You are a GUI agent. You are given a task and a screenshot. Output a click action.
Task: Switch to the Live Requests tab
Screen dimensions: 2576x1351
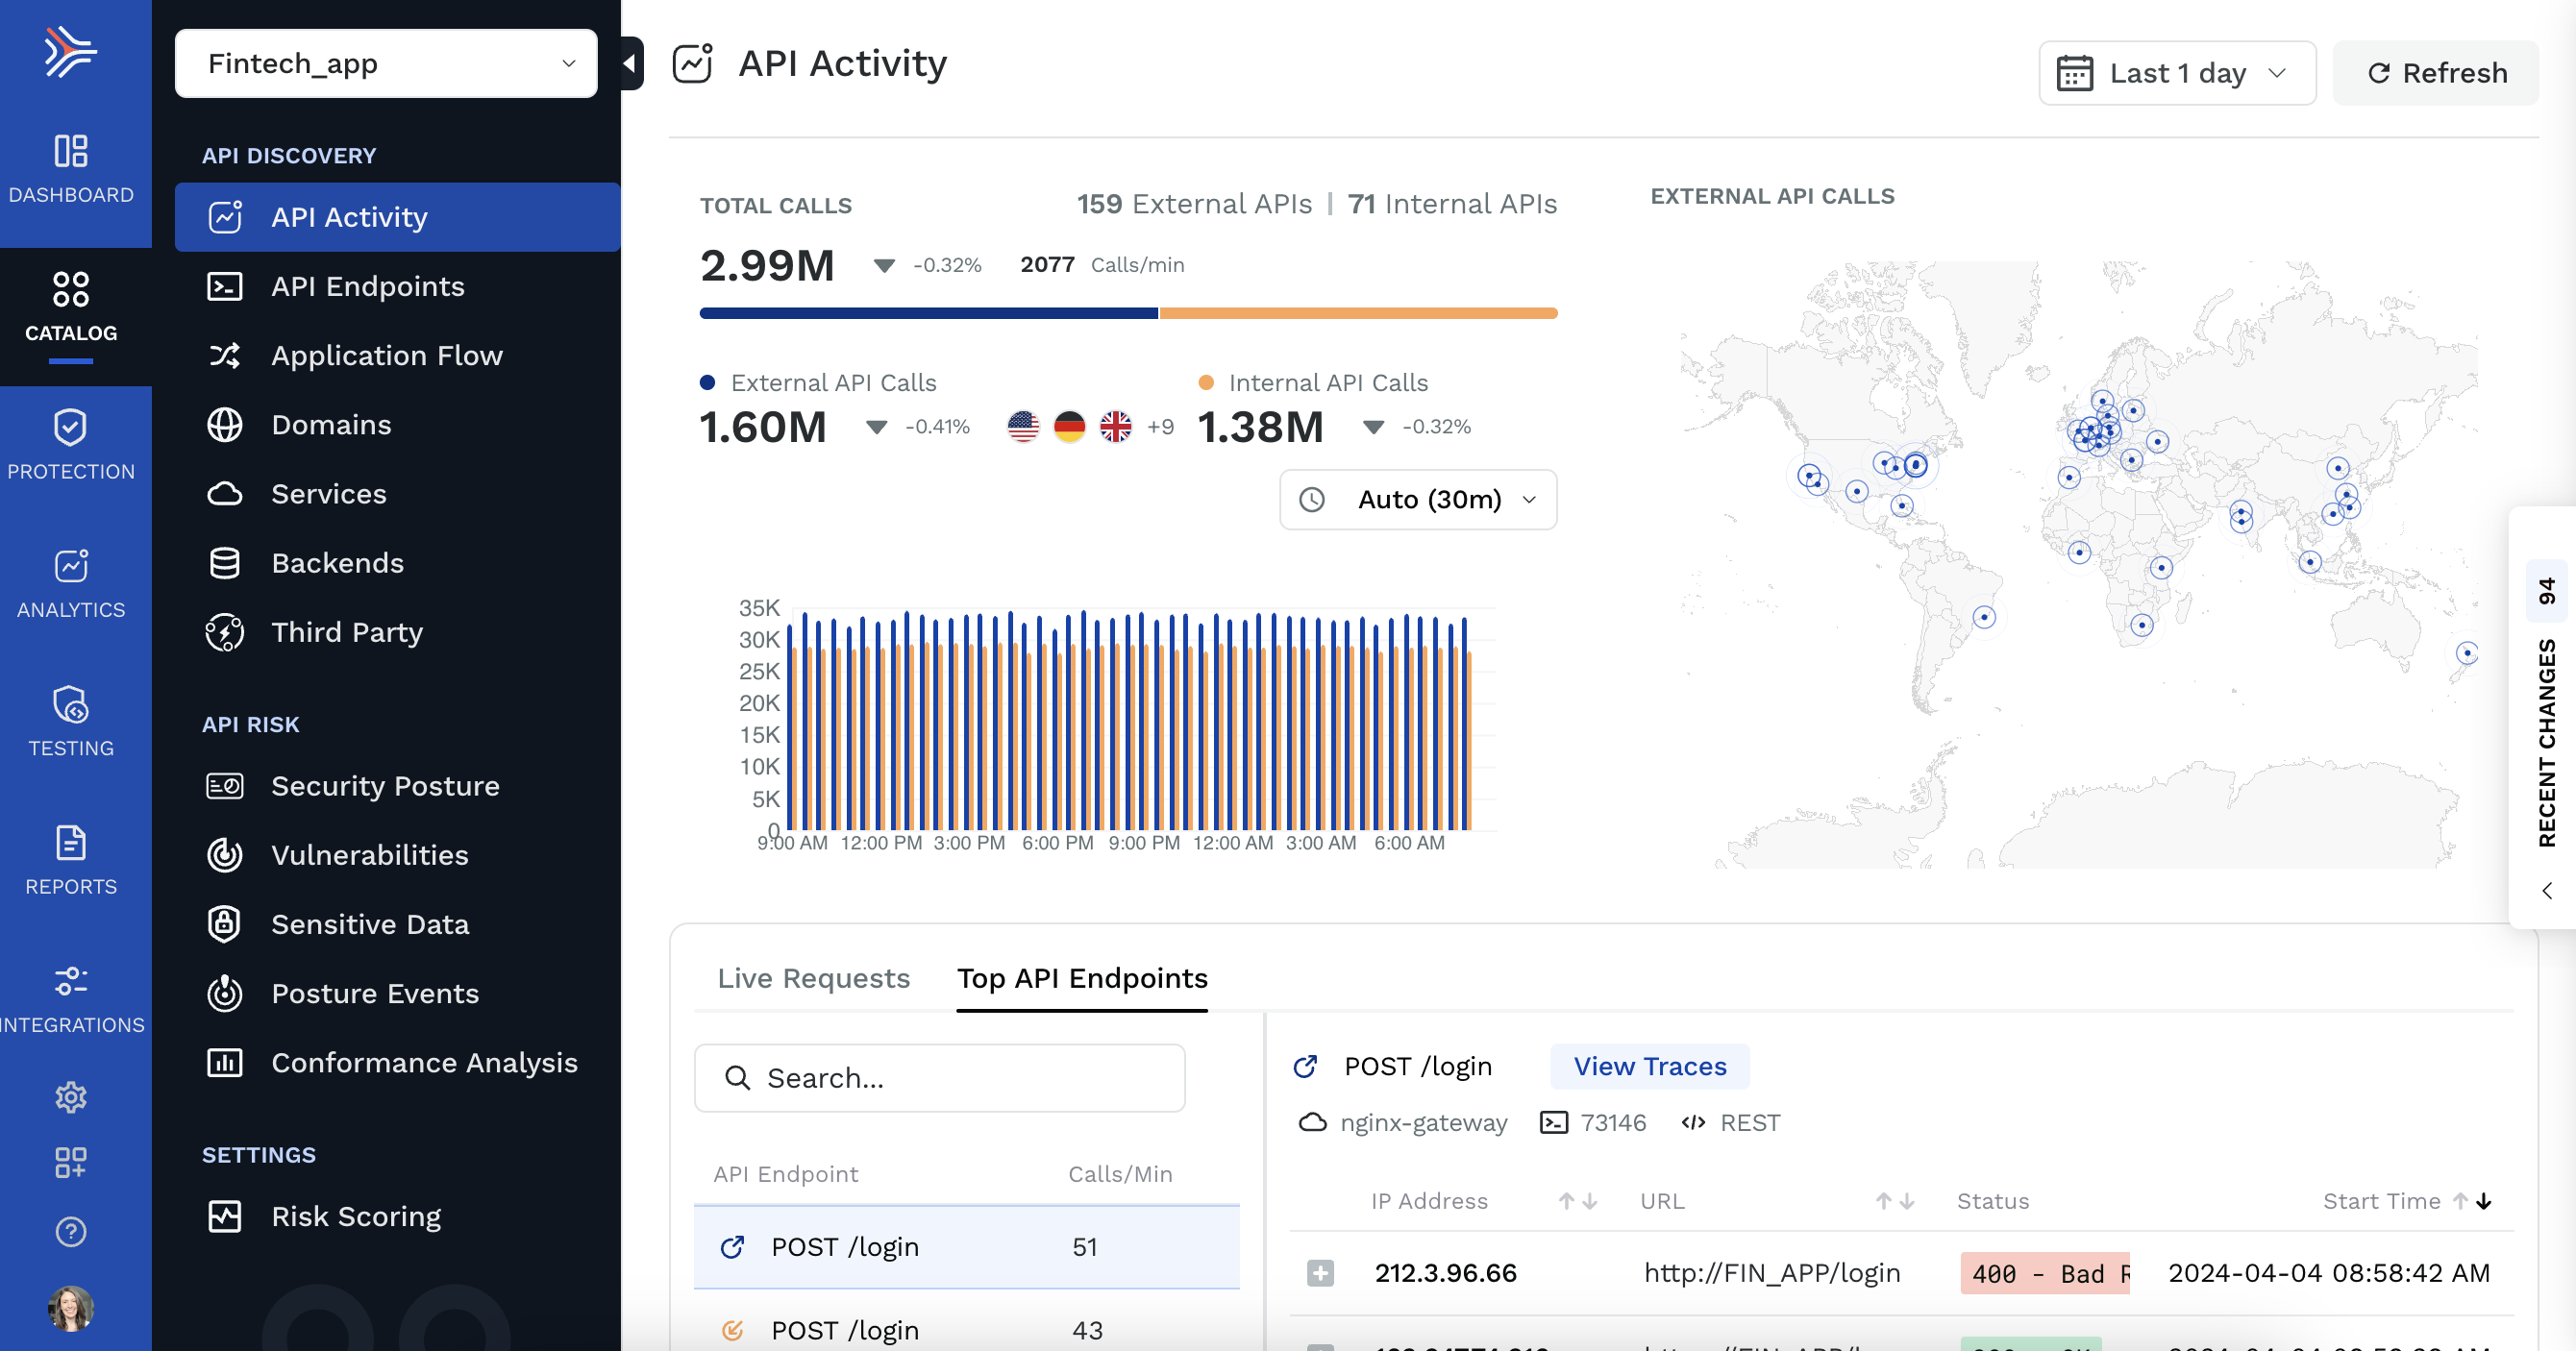point(813,977)
